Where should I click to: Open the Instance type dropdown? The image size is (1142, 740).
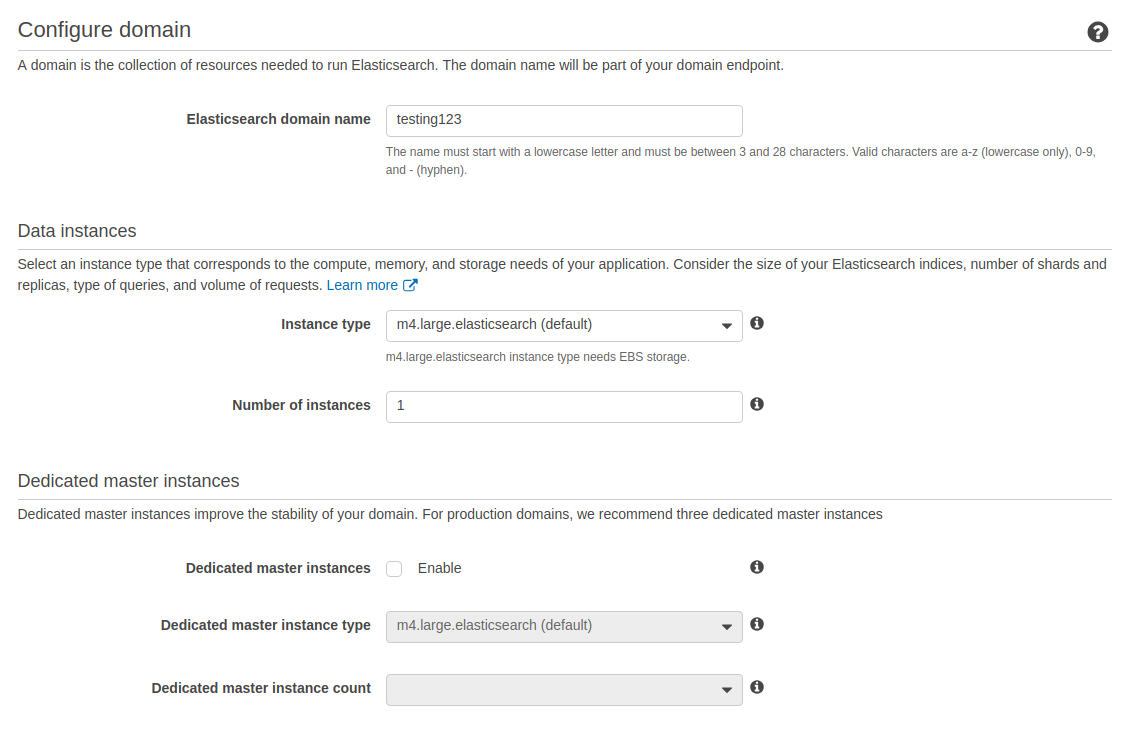(564, 325)
